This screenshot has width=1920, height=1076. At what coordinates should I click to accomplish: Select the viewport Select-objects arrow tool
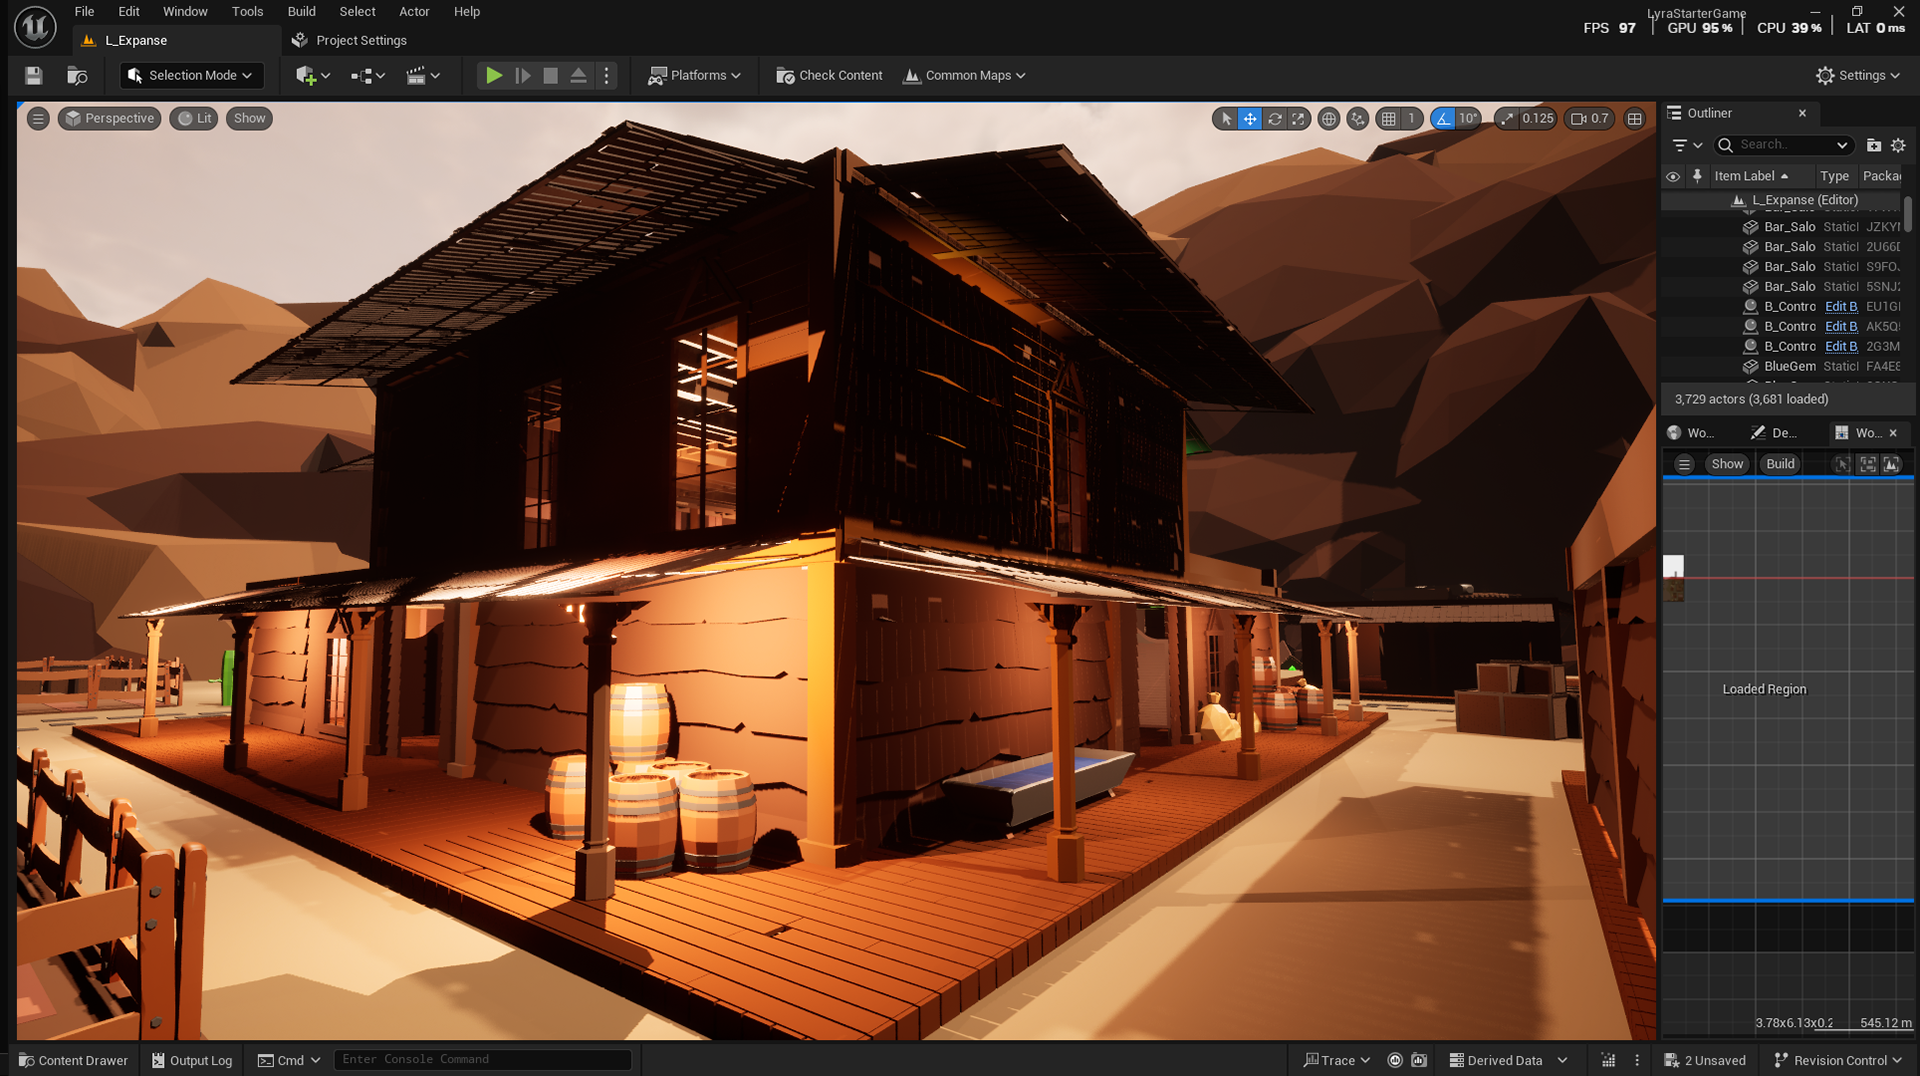[1226, 119]
